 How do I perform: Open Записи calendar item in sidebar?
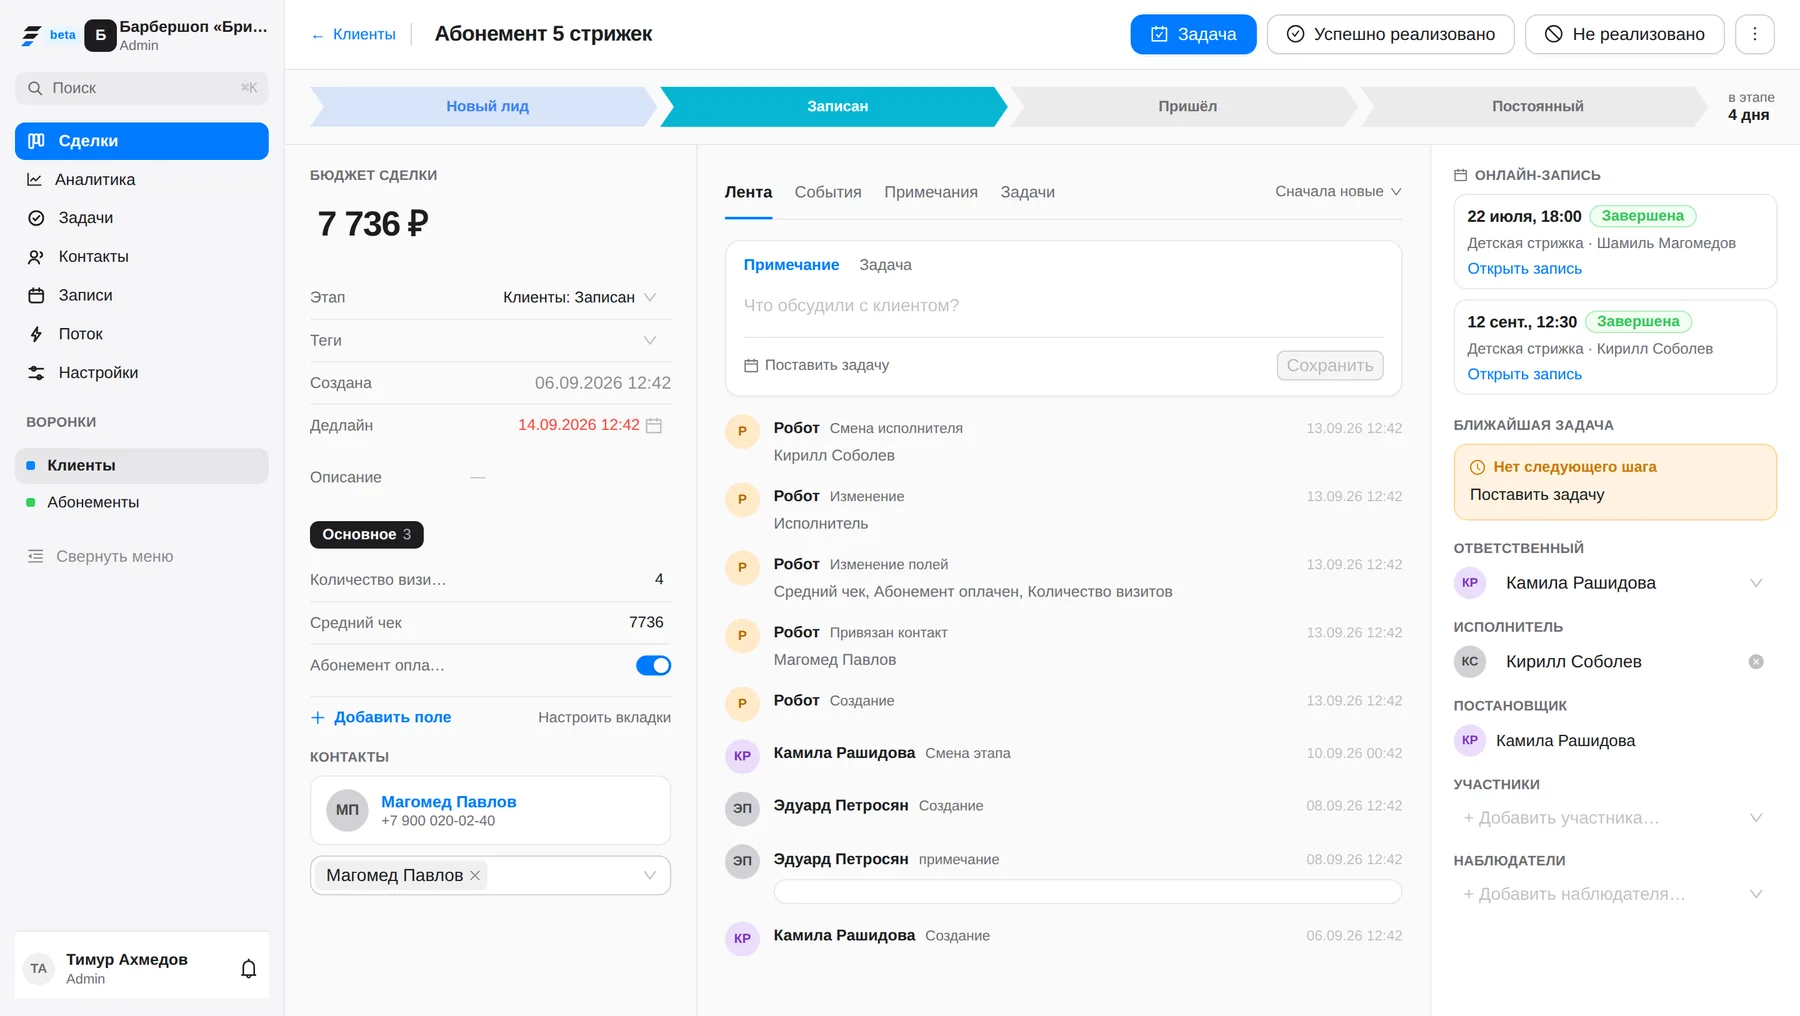[142, 295]
